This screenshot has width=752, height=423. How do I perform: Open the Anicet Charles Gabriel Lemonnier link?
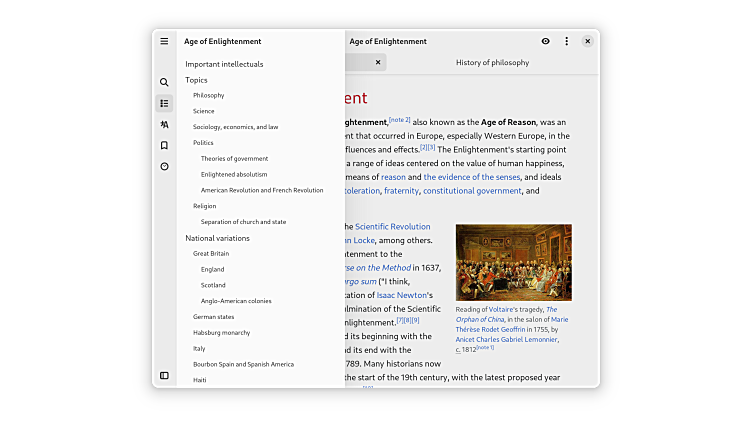(x=508, y=339)
